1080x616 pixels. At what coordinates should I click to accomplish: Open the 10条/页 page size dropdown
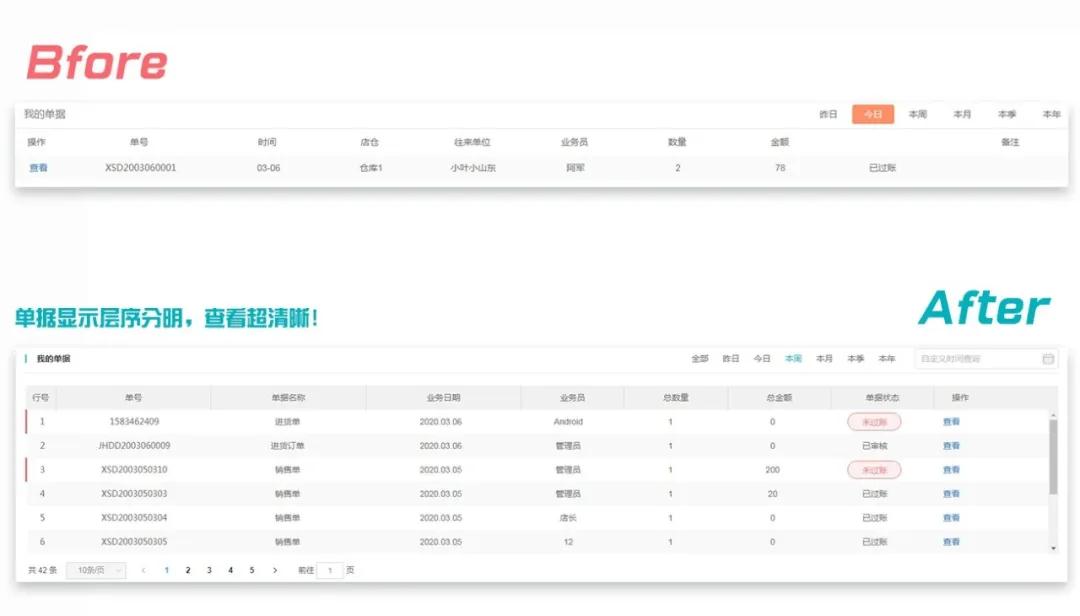pos(96,570)
